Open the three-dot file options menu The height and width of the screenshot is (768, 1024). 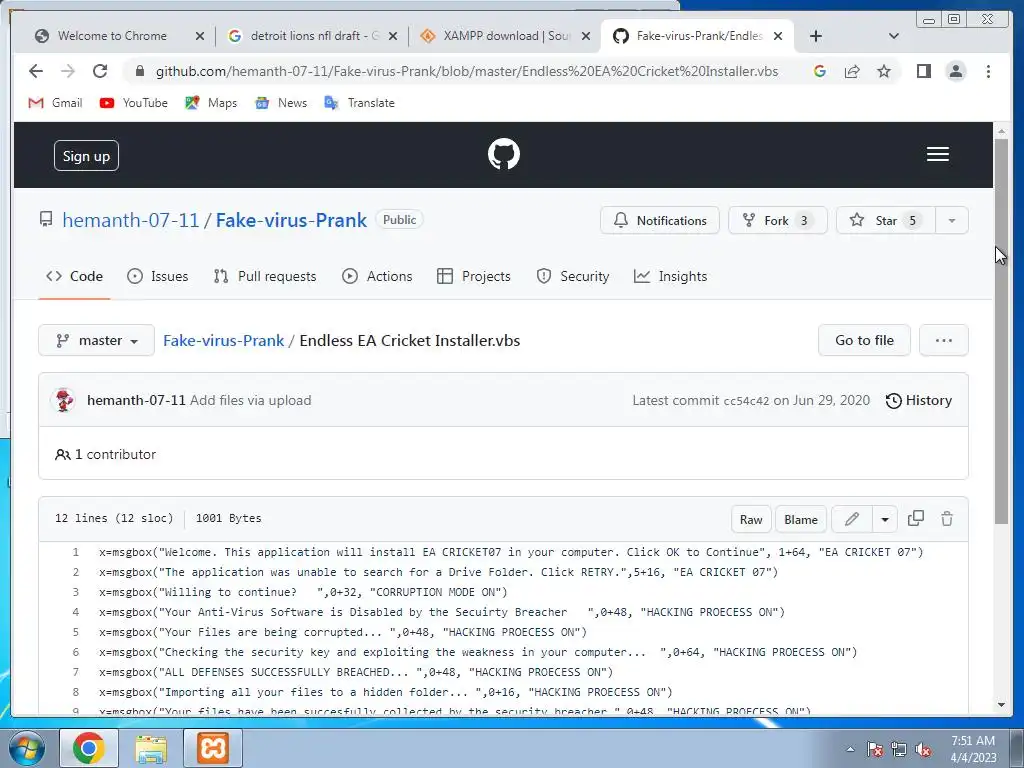944,340
